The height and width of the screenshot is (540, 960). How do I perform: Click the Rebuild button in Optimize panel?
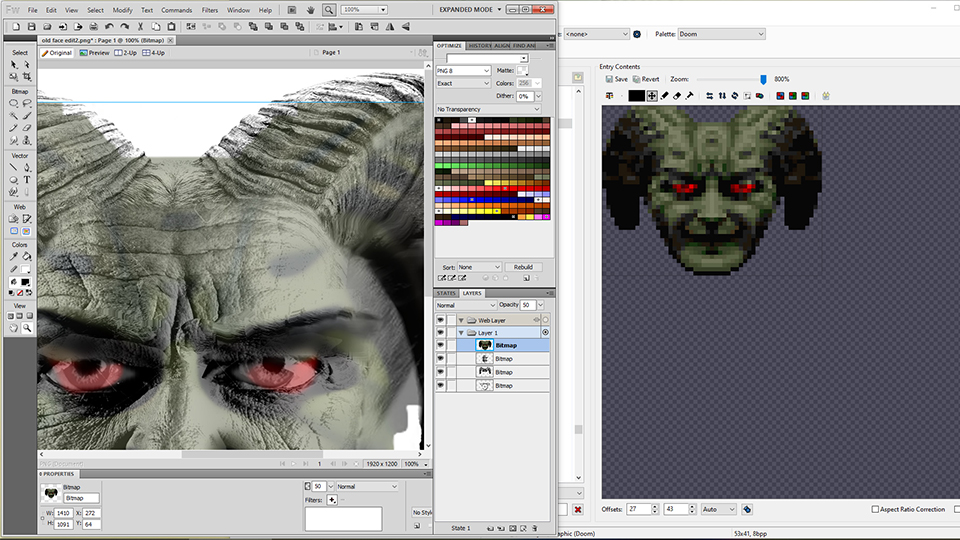(523, 267)
